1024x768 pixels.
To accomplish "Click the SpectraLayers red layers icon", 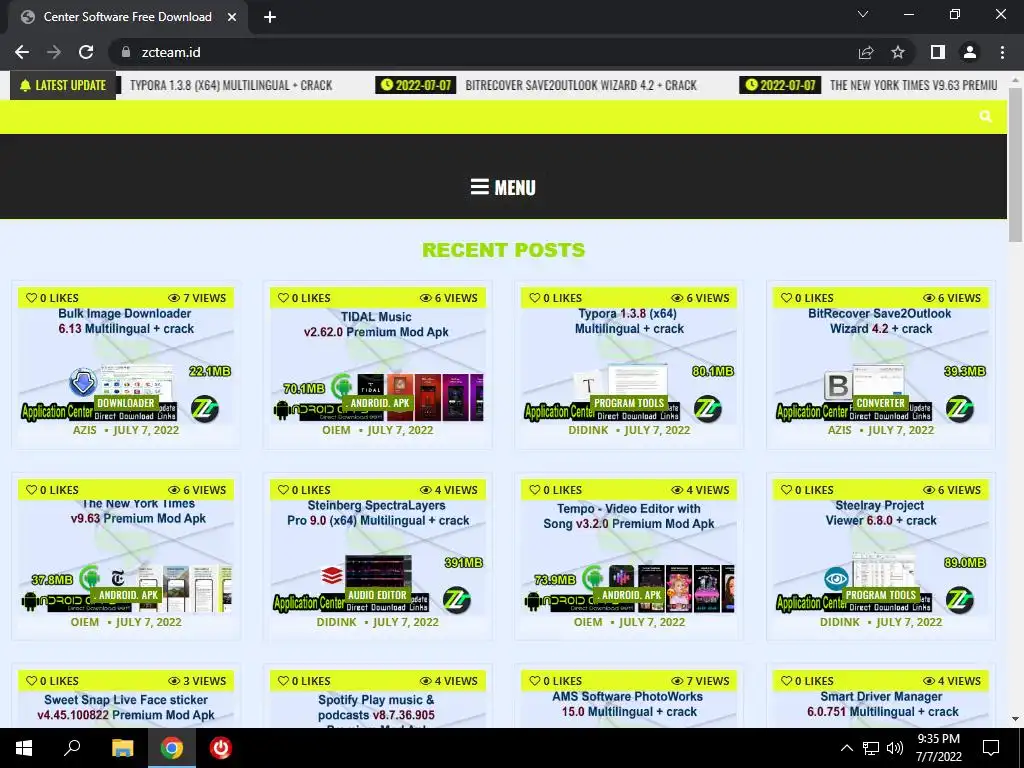I will tap(332, 575).
